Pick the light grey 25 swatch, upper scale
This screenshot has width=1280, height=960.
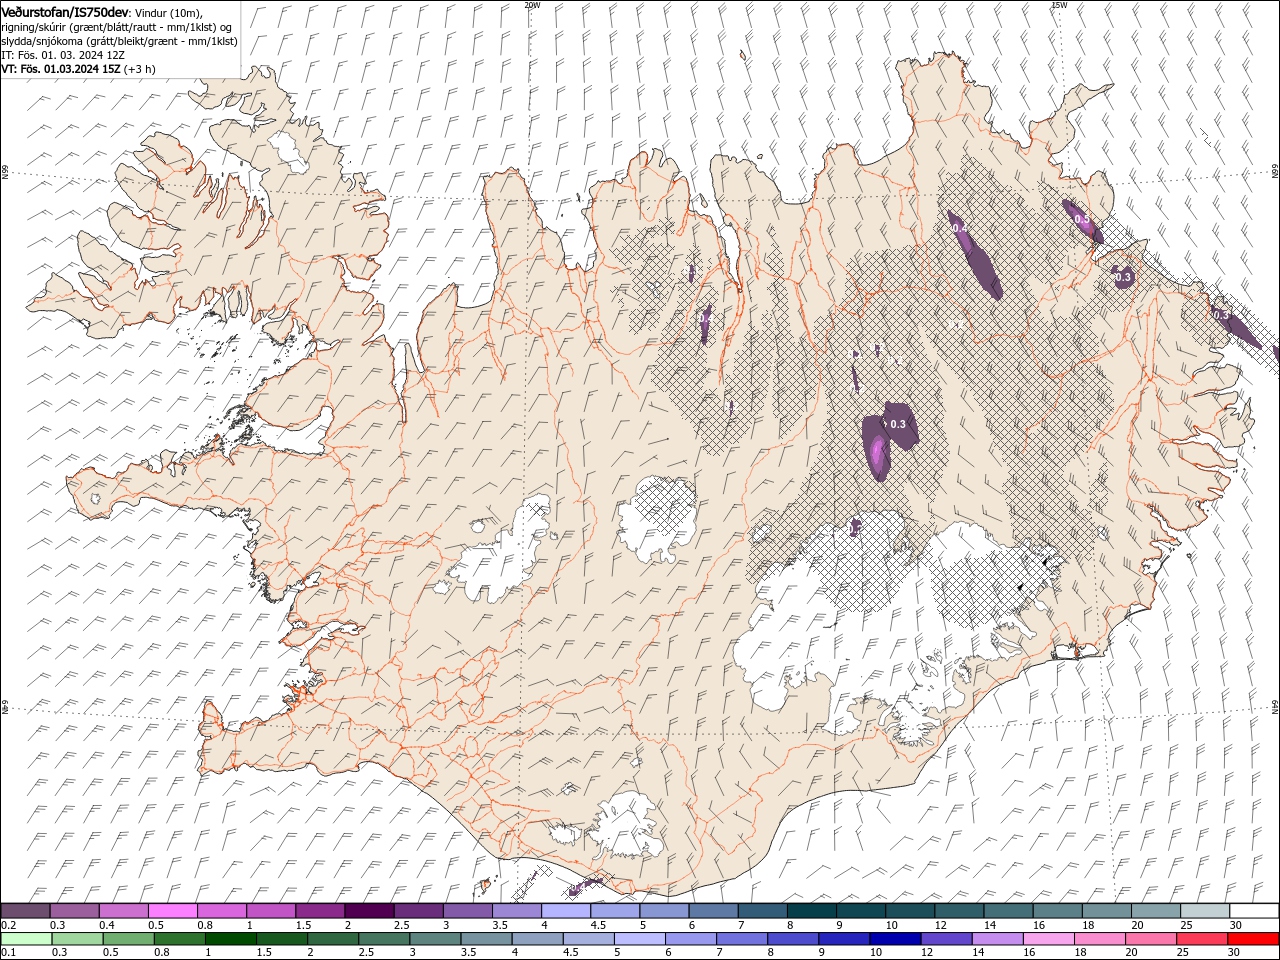click(x=1205, y=910)
